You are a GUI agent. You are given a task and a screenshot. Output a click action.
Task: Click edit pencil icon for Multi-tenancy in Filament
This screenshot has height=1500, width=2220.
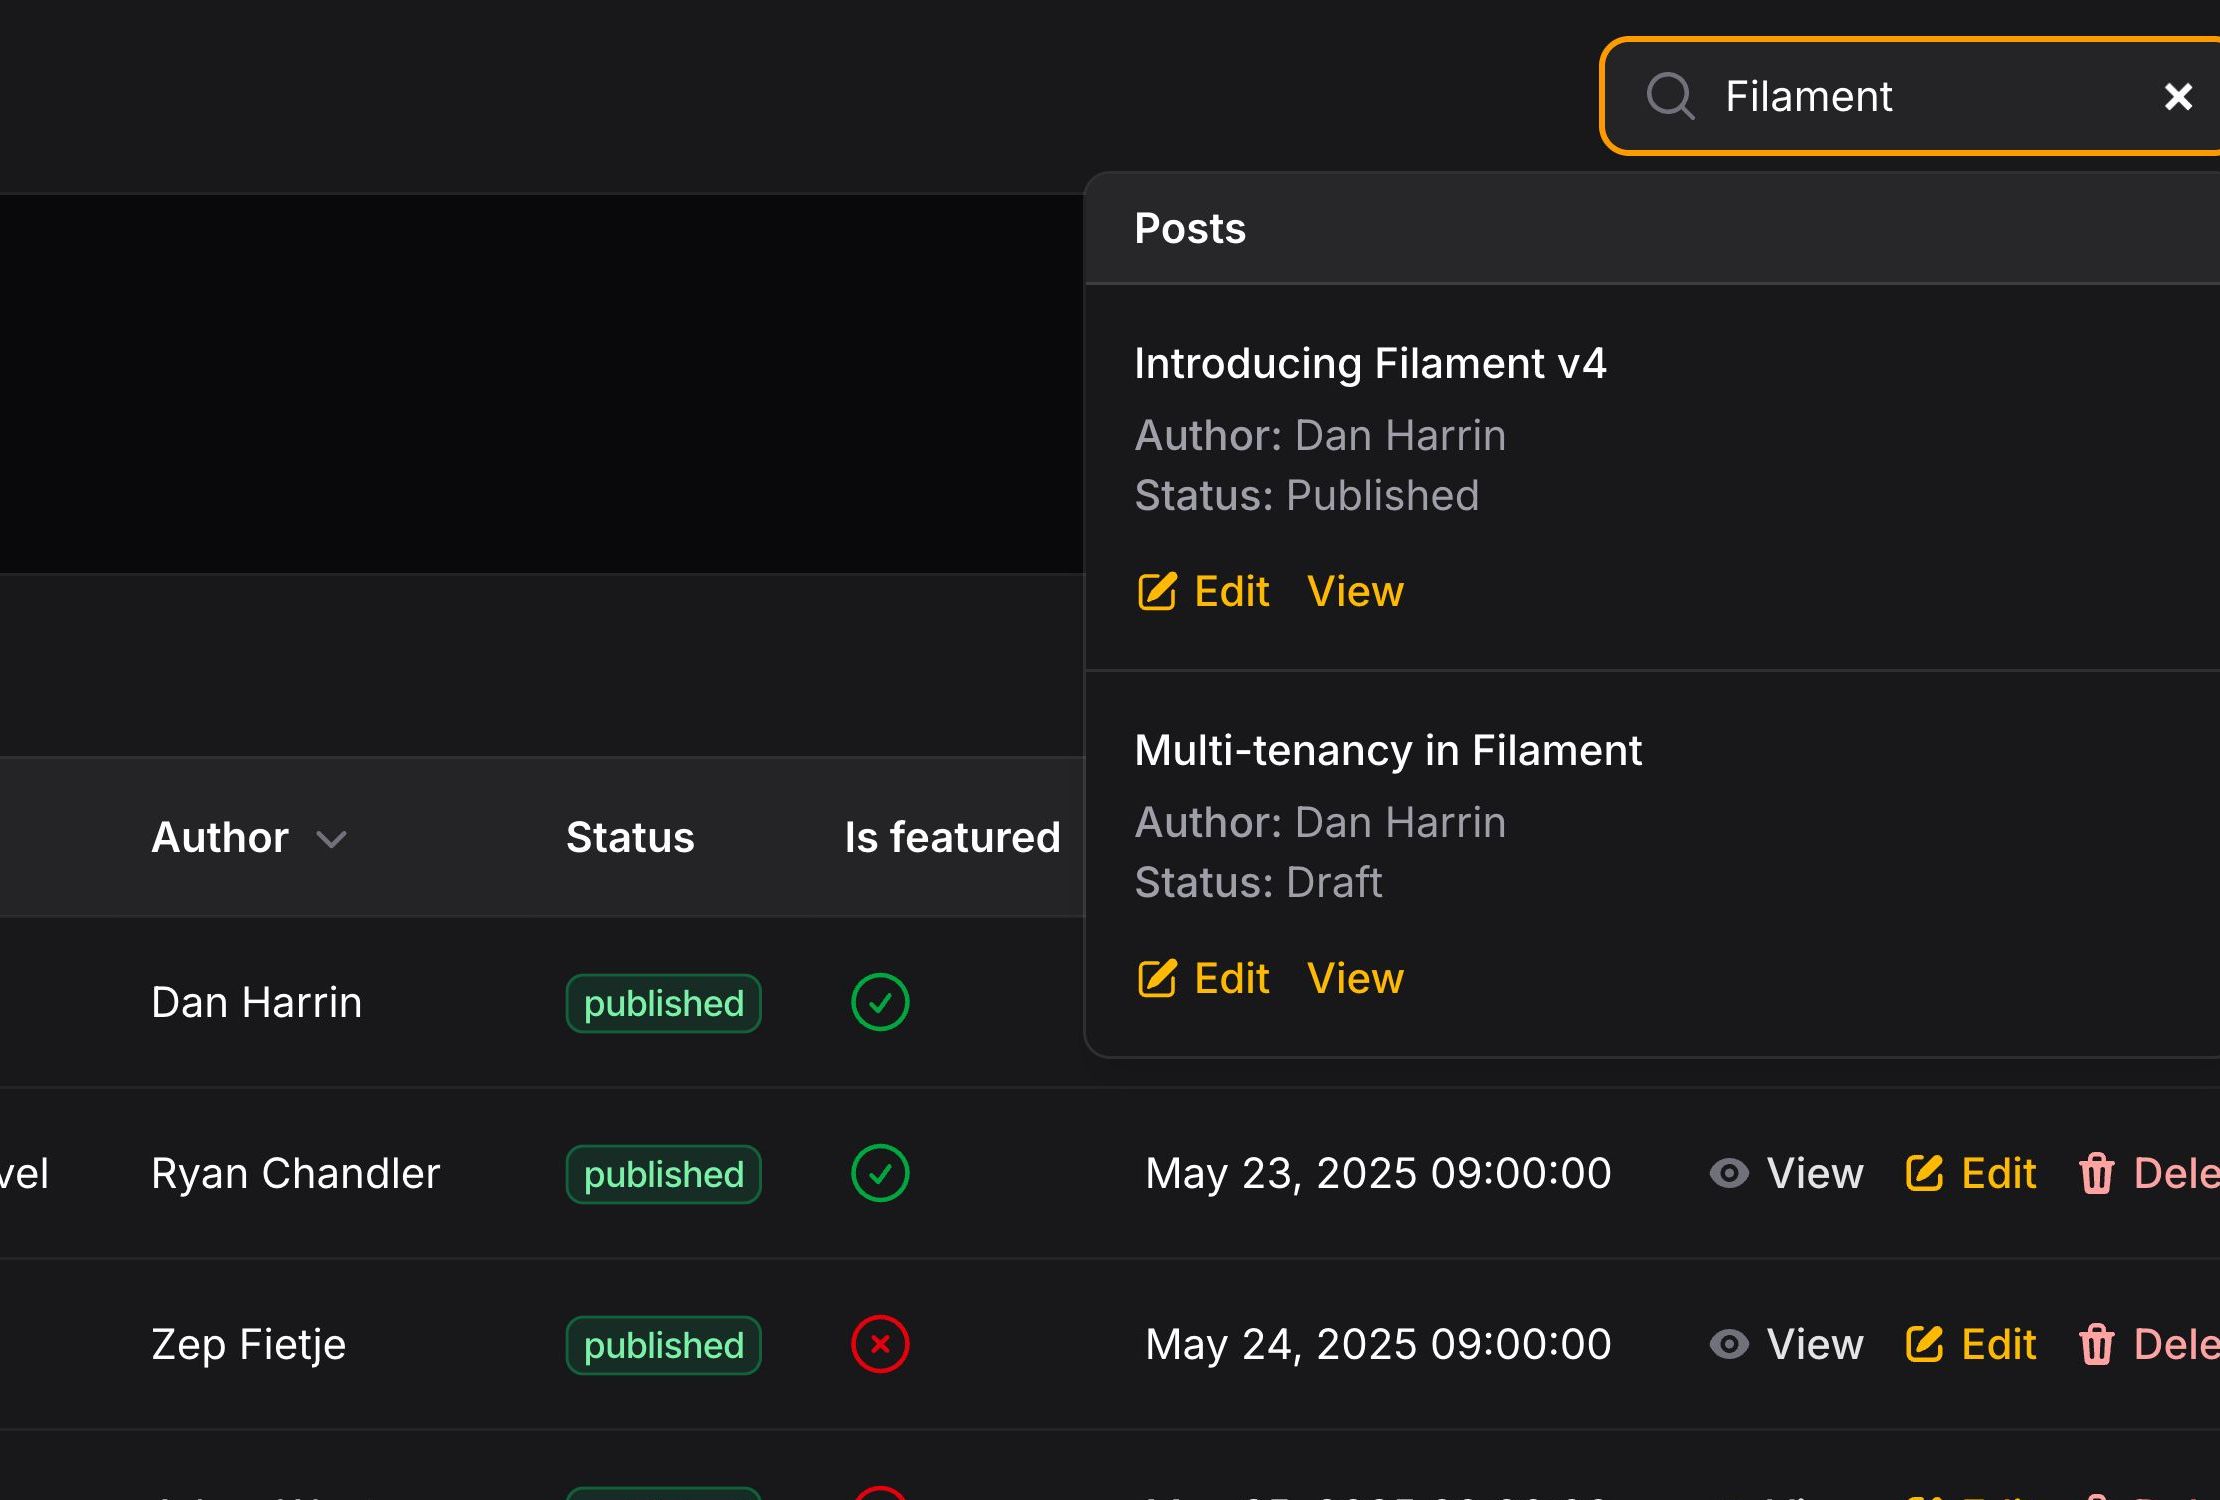pos(1157,978)
